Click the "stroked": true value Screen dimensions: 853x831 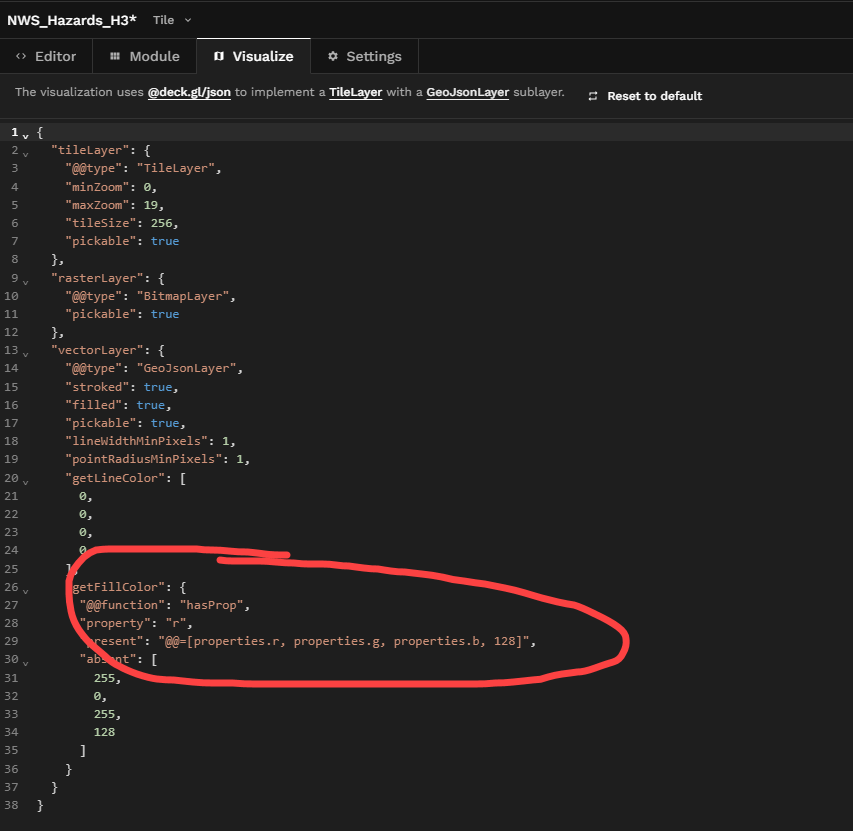[158, 387]
